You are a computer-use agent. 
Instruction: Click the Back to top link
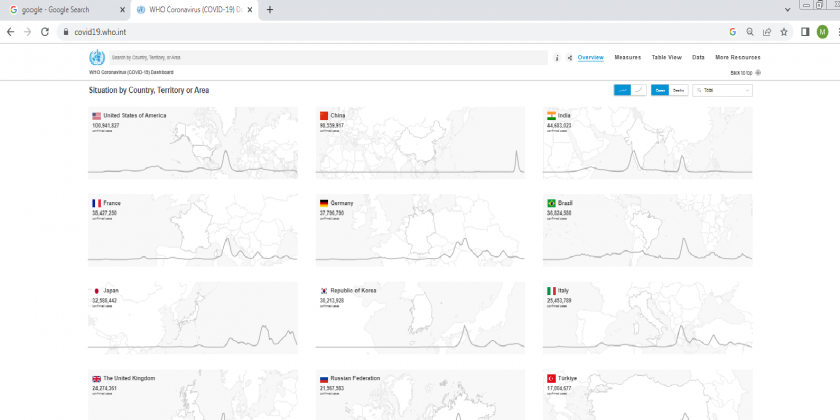pos(745,73)
